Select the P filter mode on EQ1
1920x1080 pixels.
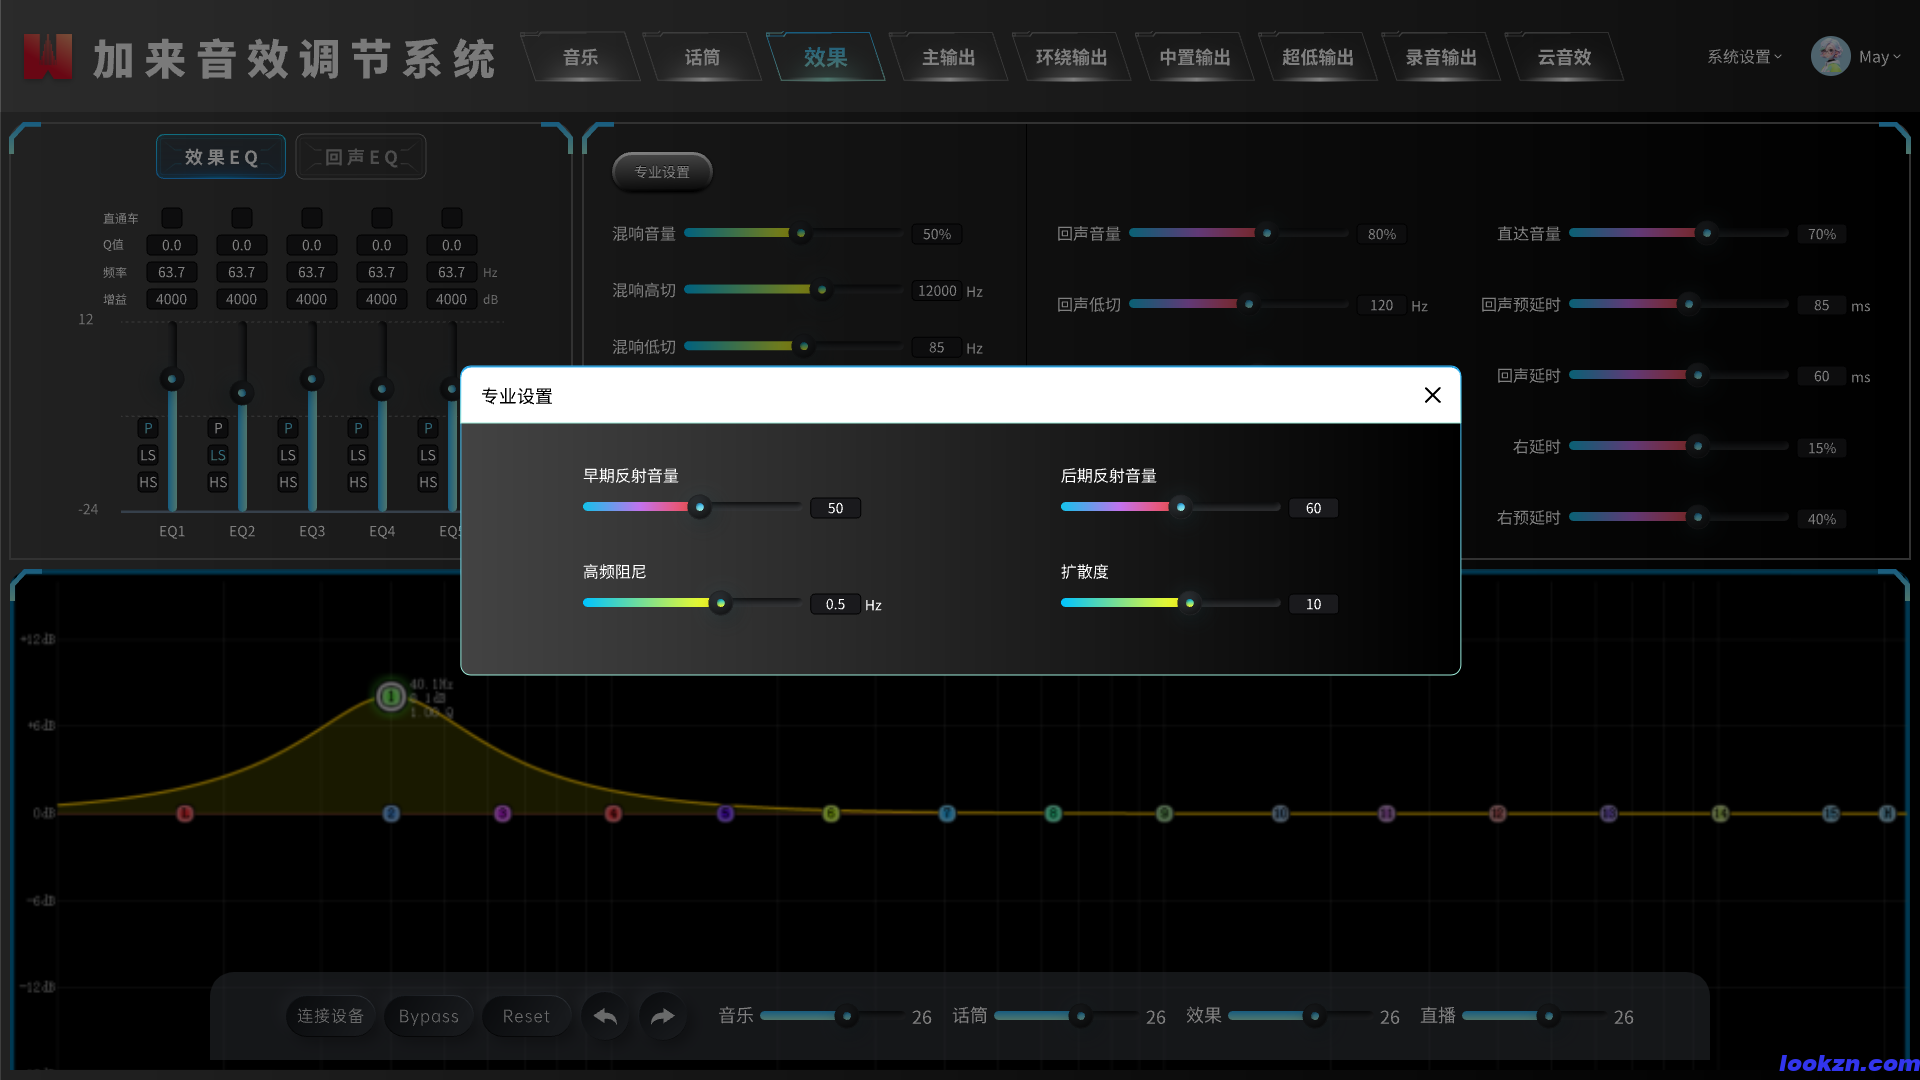[147, 428]
